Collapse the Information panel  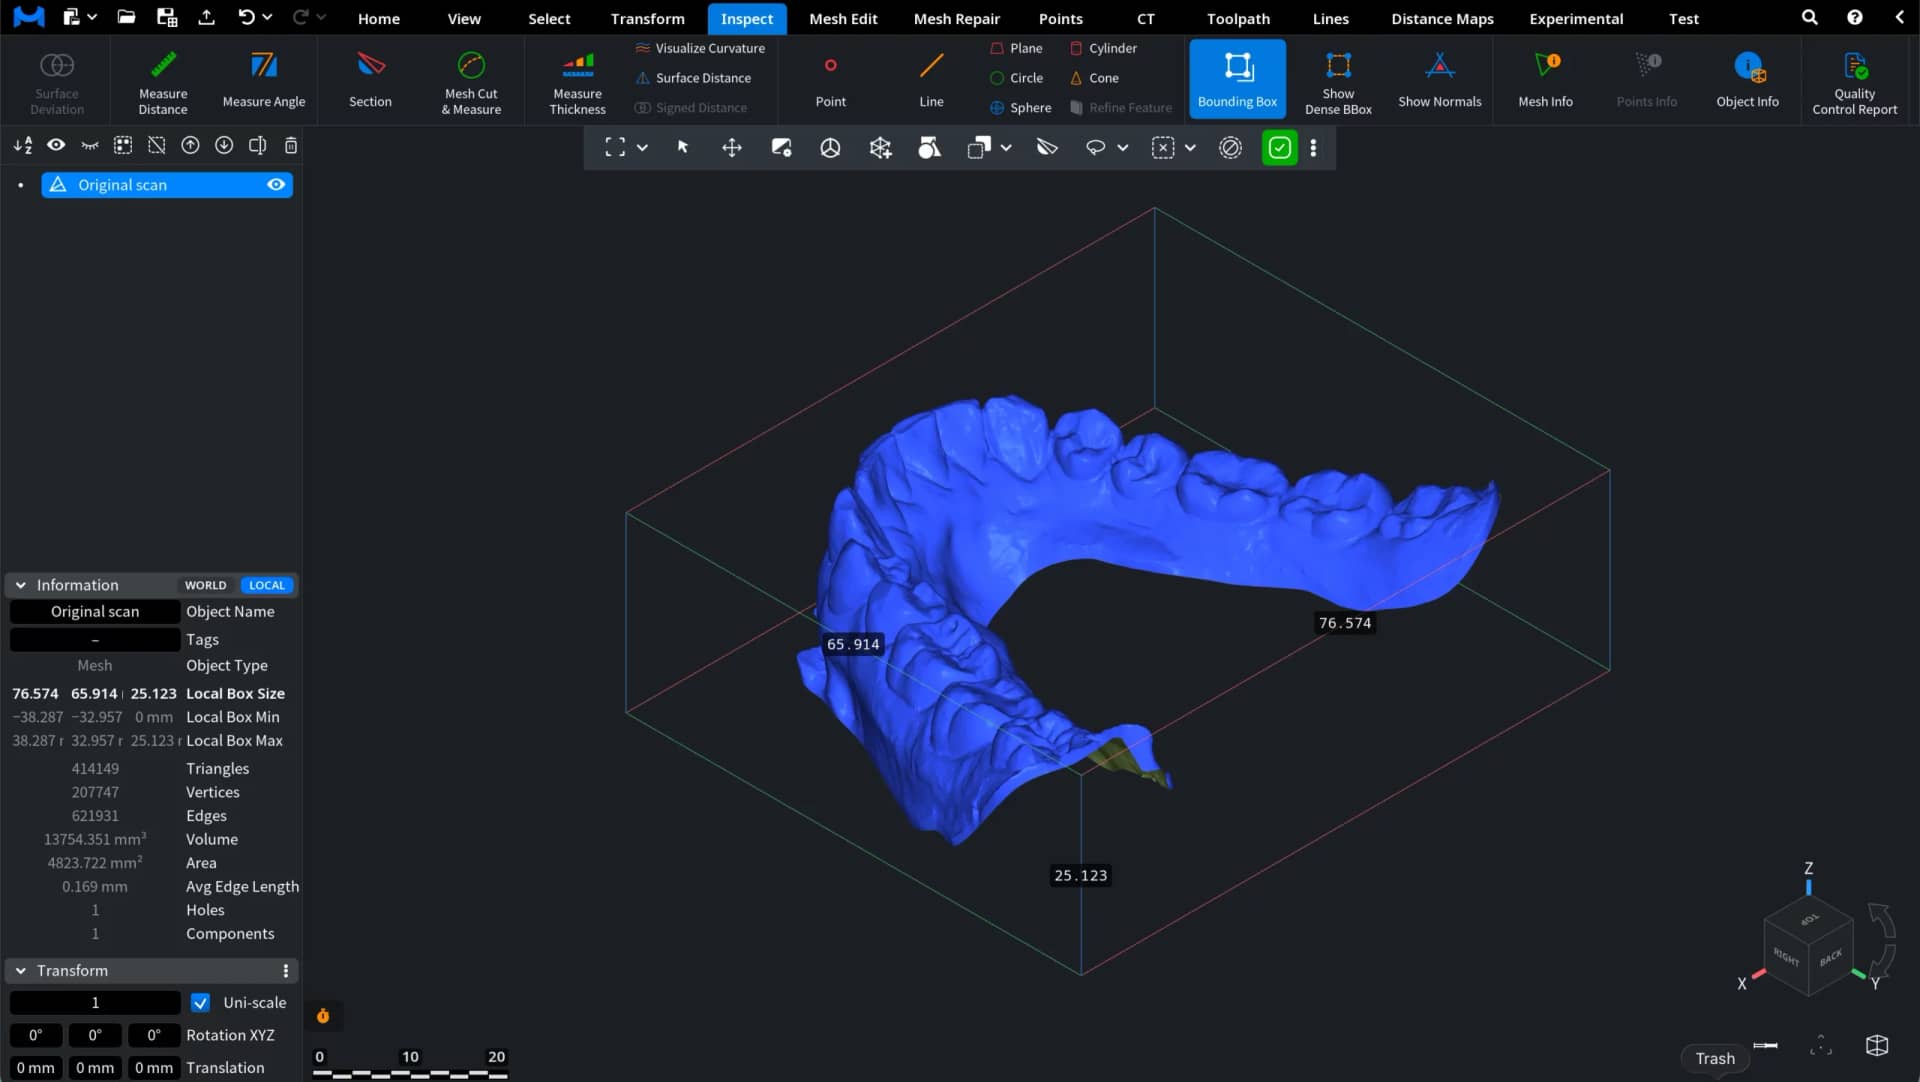coord(20,585)
